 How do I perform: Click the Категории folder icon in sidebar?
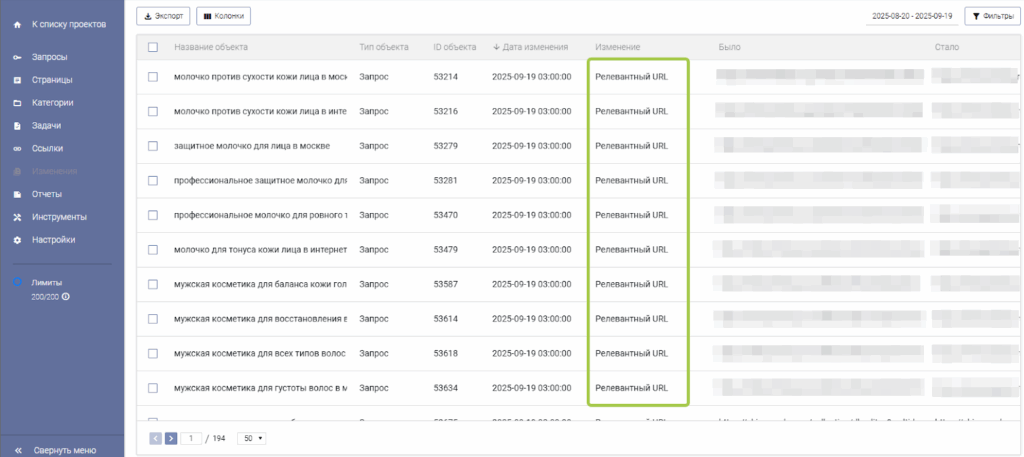coord(17,103)
